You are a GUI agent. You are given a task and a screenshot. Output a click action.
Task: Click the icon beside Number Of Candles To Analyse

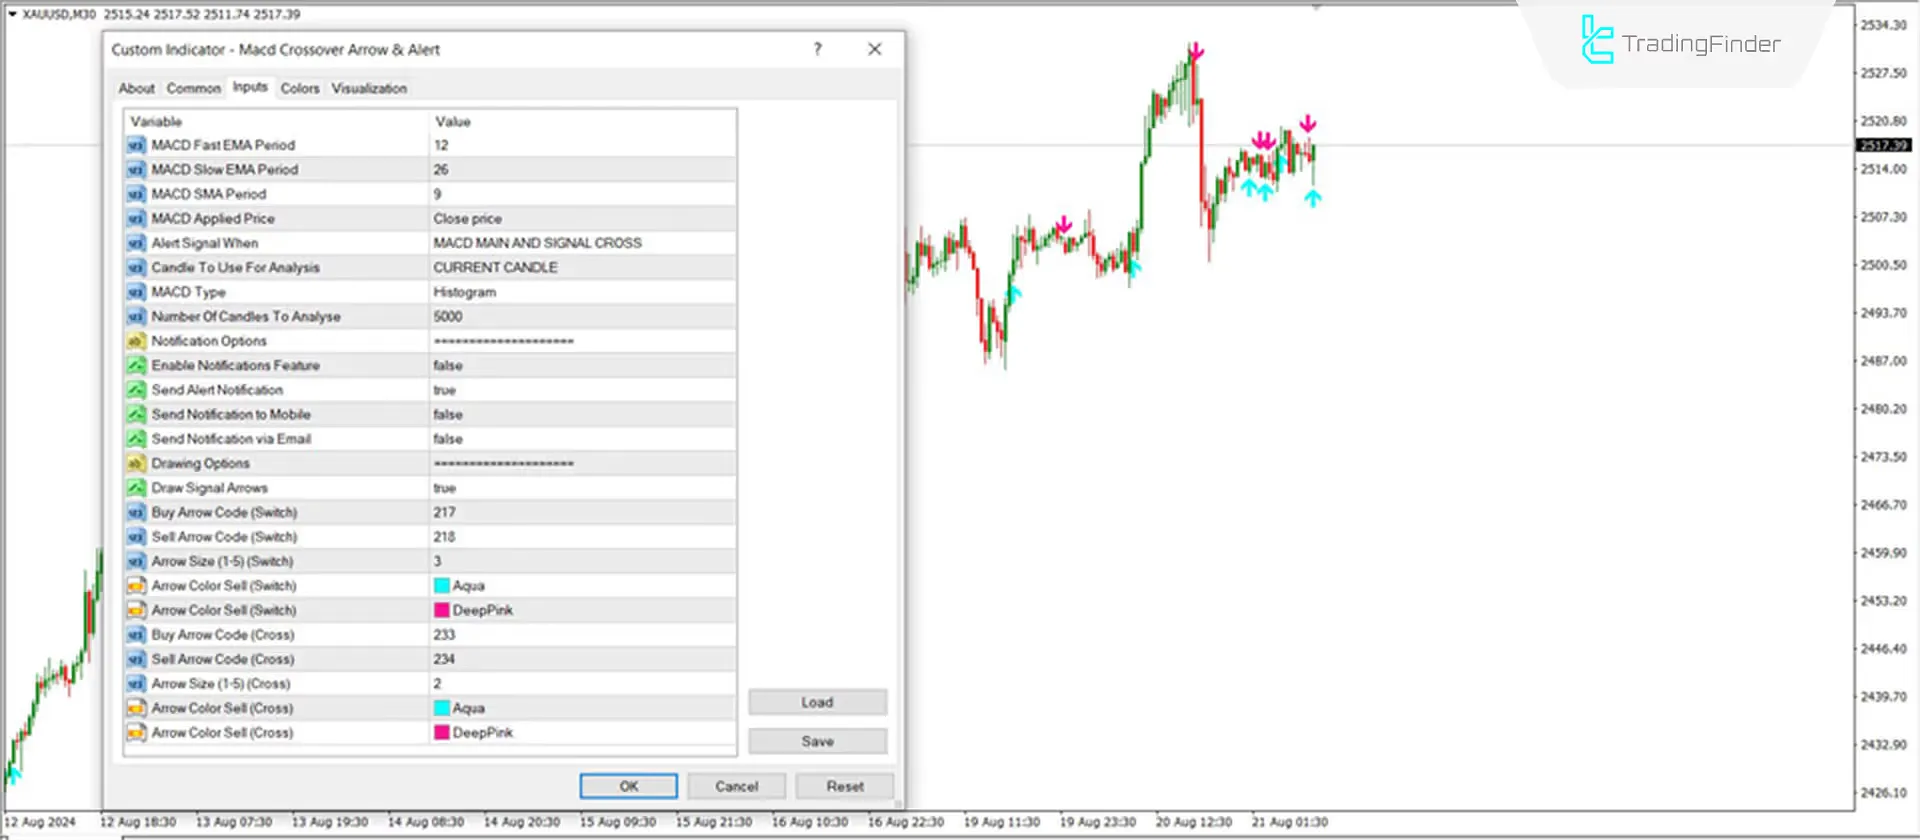point(136,317)
